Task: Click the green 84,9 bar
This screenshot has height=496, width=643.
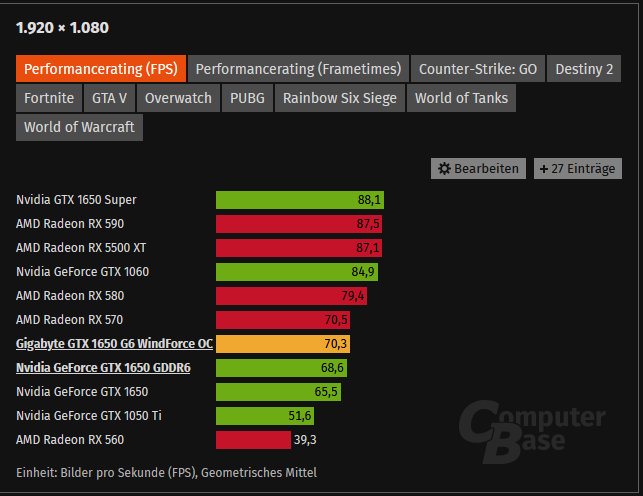Action: (x=297, y=272)
